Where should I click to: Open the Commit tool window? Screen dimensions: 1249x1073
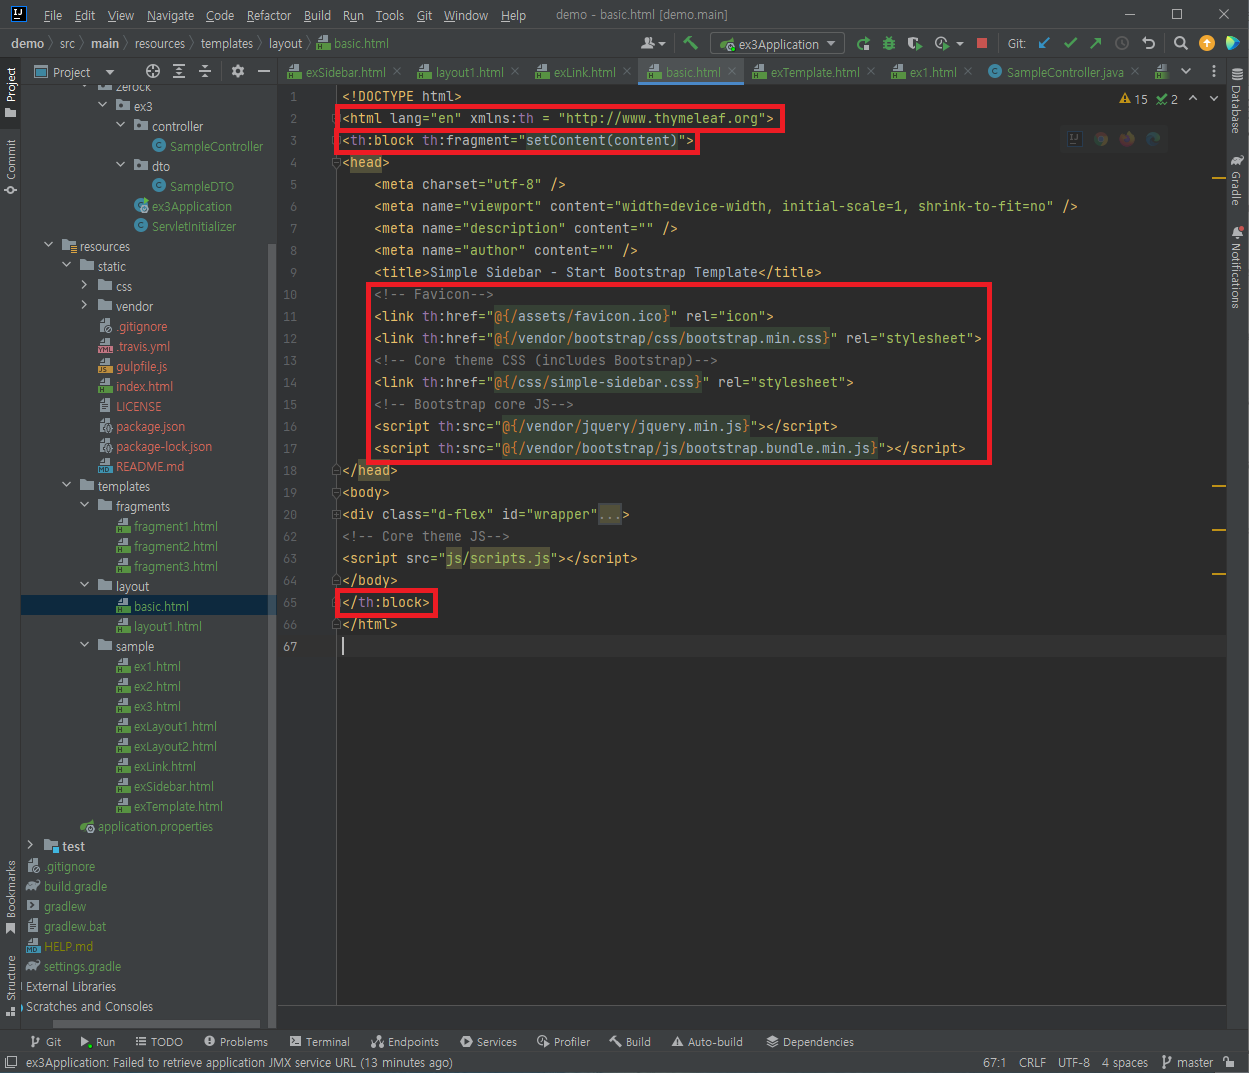coord(11,166)
